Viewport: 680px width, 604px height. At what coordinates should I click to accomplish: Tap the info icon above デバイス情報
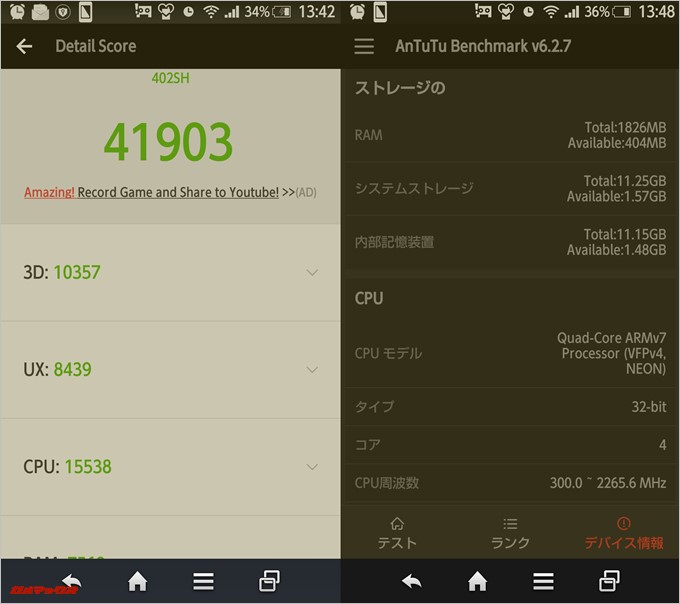point(624,523)
